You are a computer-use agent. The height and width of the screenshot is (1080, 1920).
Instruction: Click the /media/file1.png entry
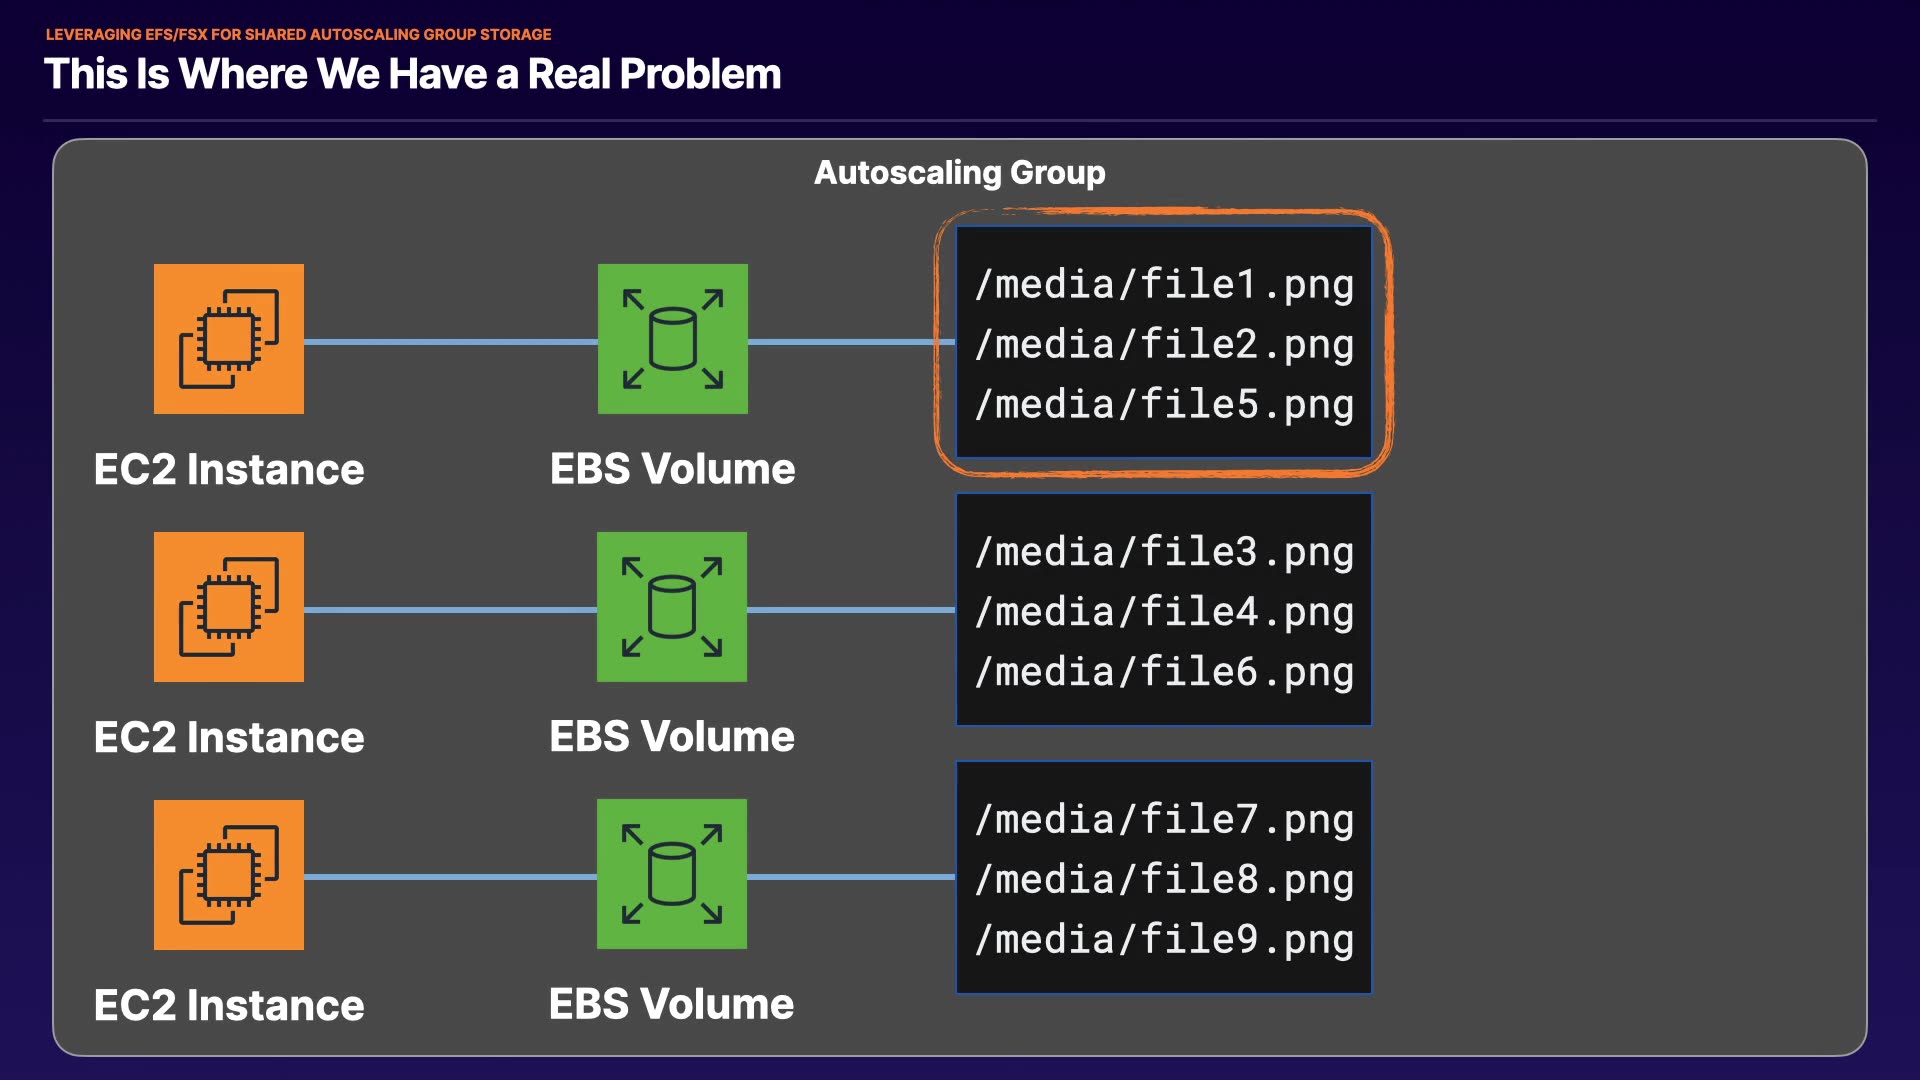(x=1164, y=284)
